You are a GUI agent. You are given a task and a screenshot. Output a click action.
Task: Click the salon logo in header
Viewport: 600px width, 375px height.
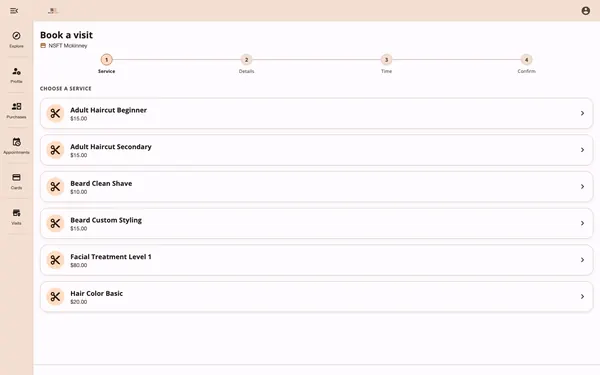coord(53,11)
